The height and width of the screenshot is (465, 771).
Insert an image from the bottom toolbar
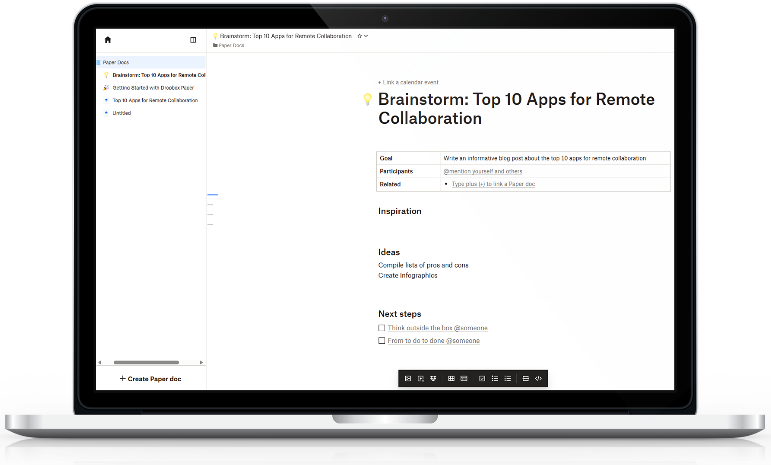click(x=407, y=379)
